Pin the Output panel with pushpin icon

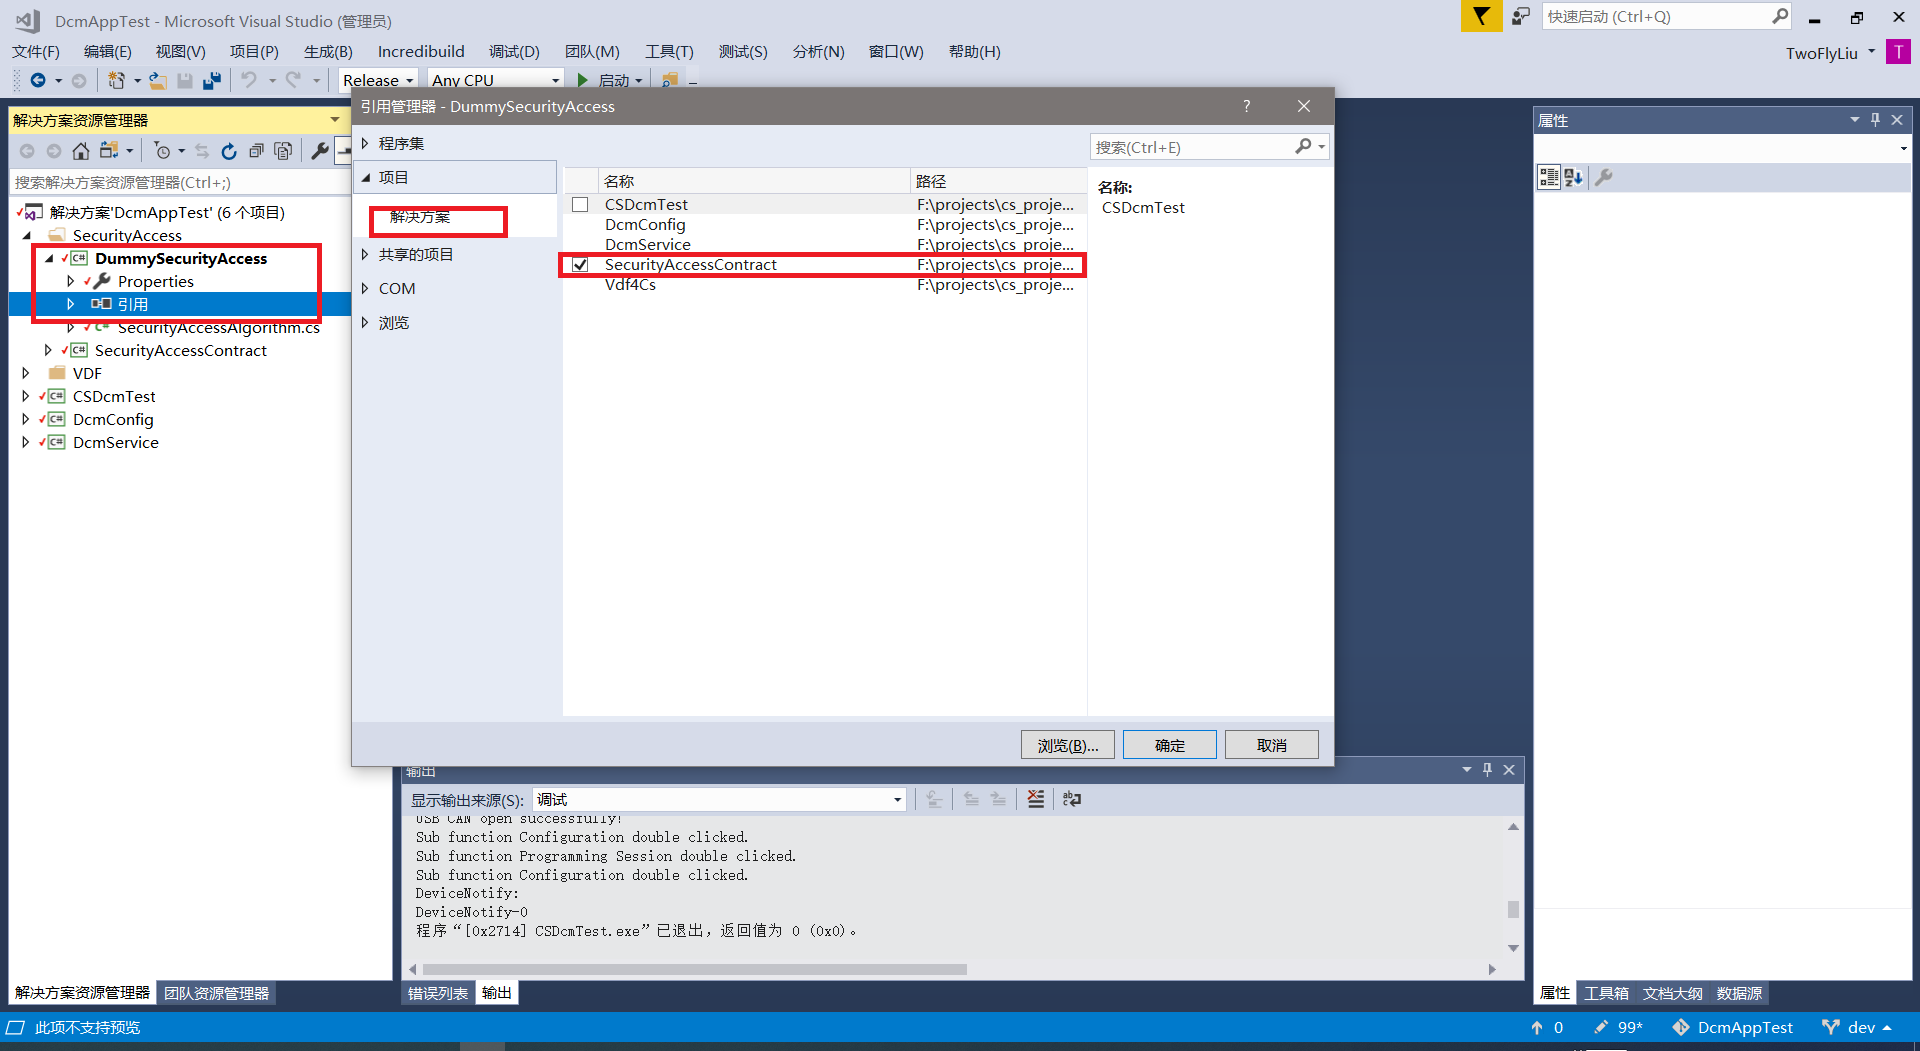pyautogui.click(x=1488, y=769)
